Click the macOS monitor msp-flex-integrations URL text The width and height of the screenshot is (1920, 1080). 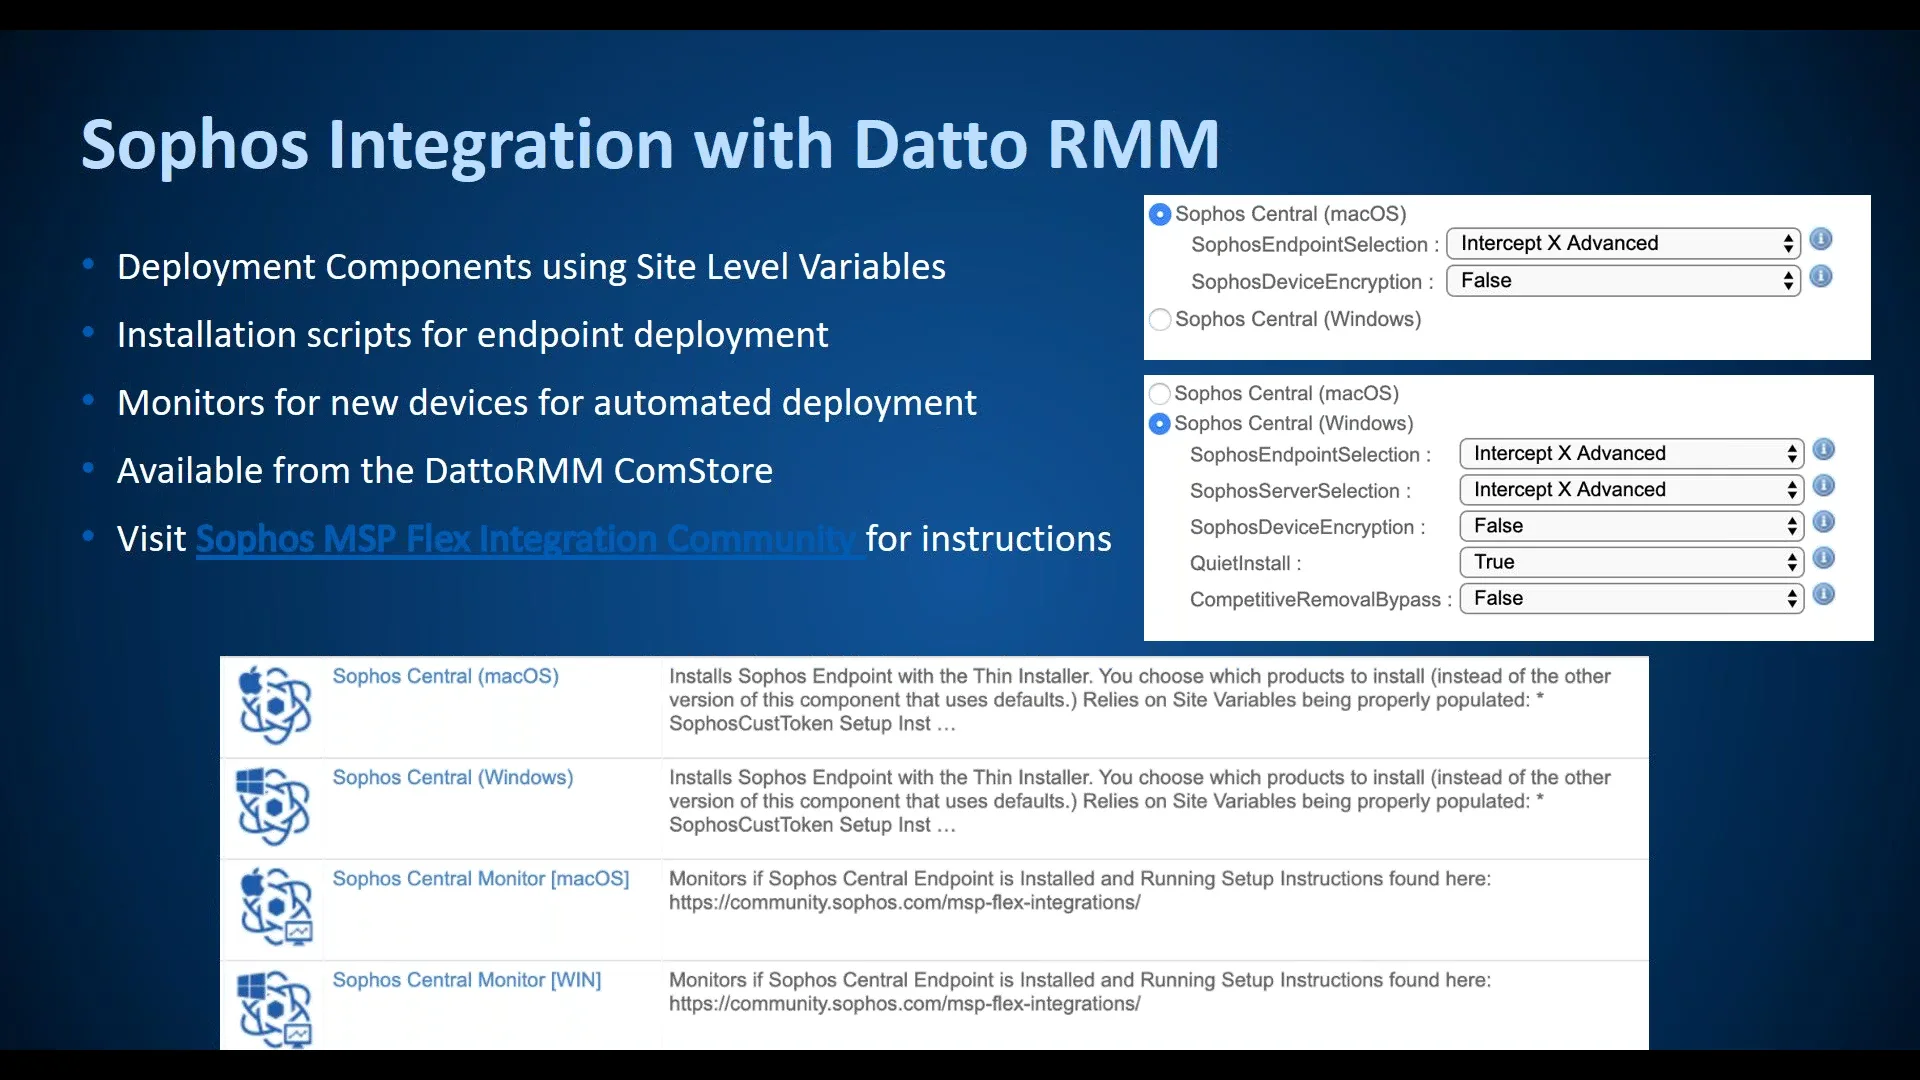pos(904,902)
